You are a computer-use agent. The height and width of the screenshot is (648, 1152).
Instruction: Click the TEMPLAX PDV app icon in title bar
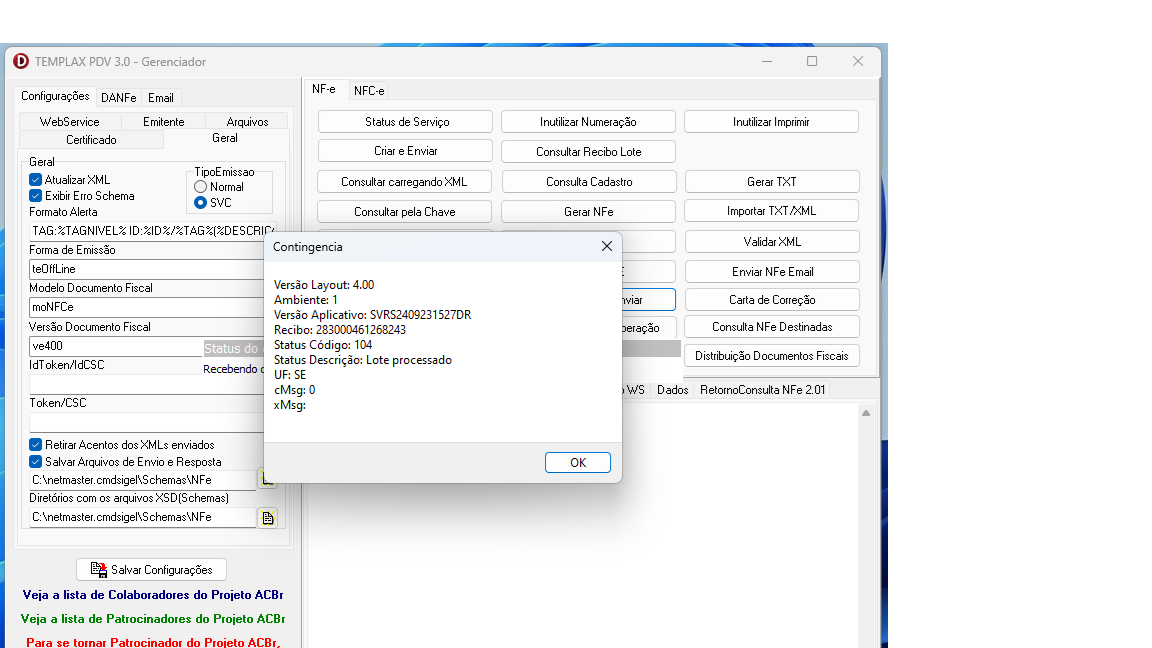pos(21,61)
